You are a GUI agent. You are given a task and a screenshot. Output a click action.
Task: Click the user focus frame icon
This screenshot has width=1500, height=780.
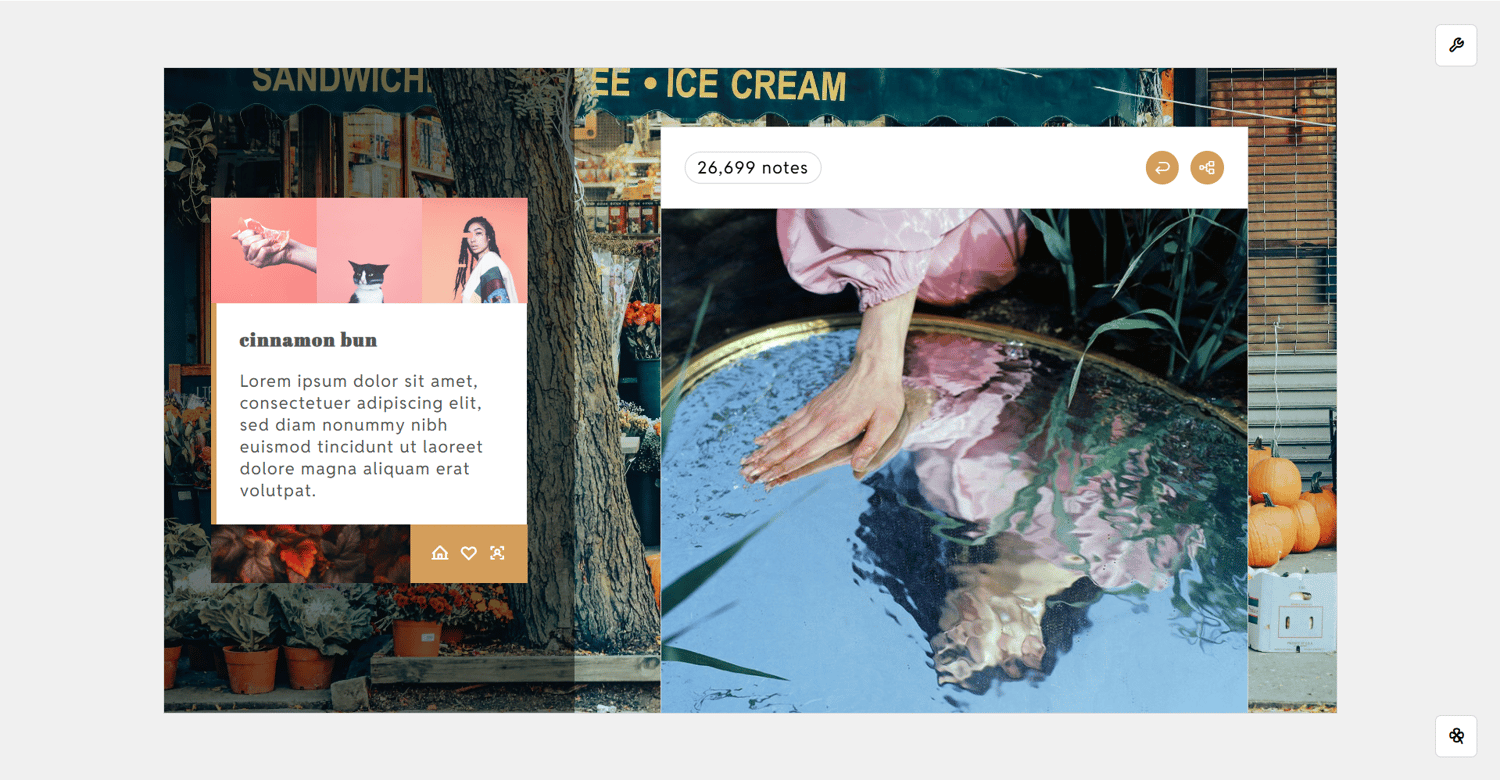coord(497,553)
